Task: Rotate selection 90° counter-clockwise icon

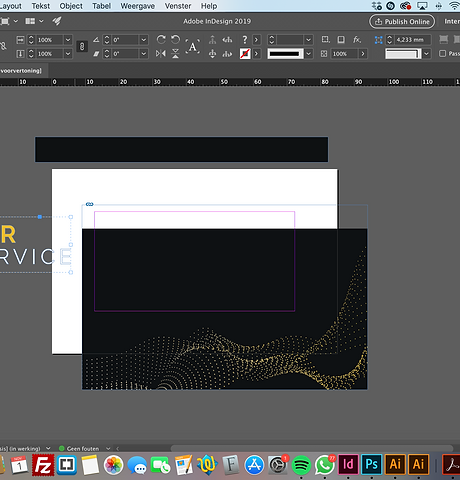Action: point(175,40)
